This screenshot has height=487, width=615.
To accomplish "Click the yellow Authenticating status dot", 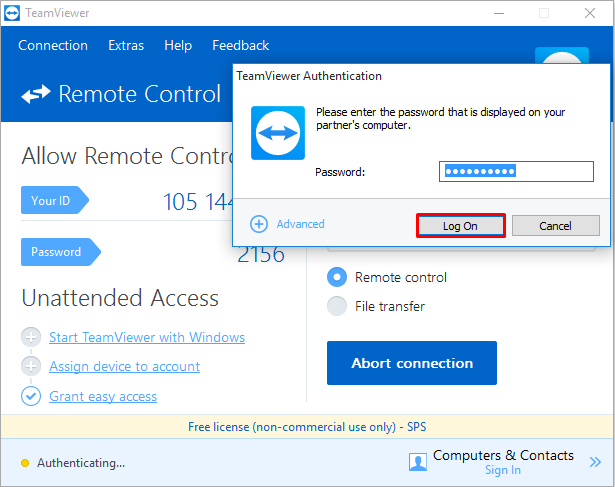I will point(25,463).
